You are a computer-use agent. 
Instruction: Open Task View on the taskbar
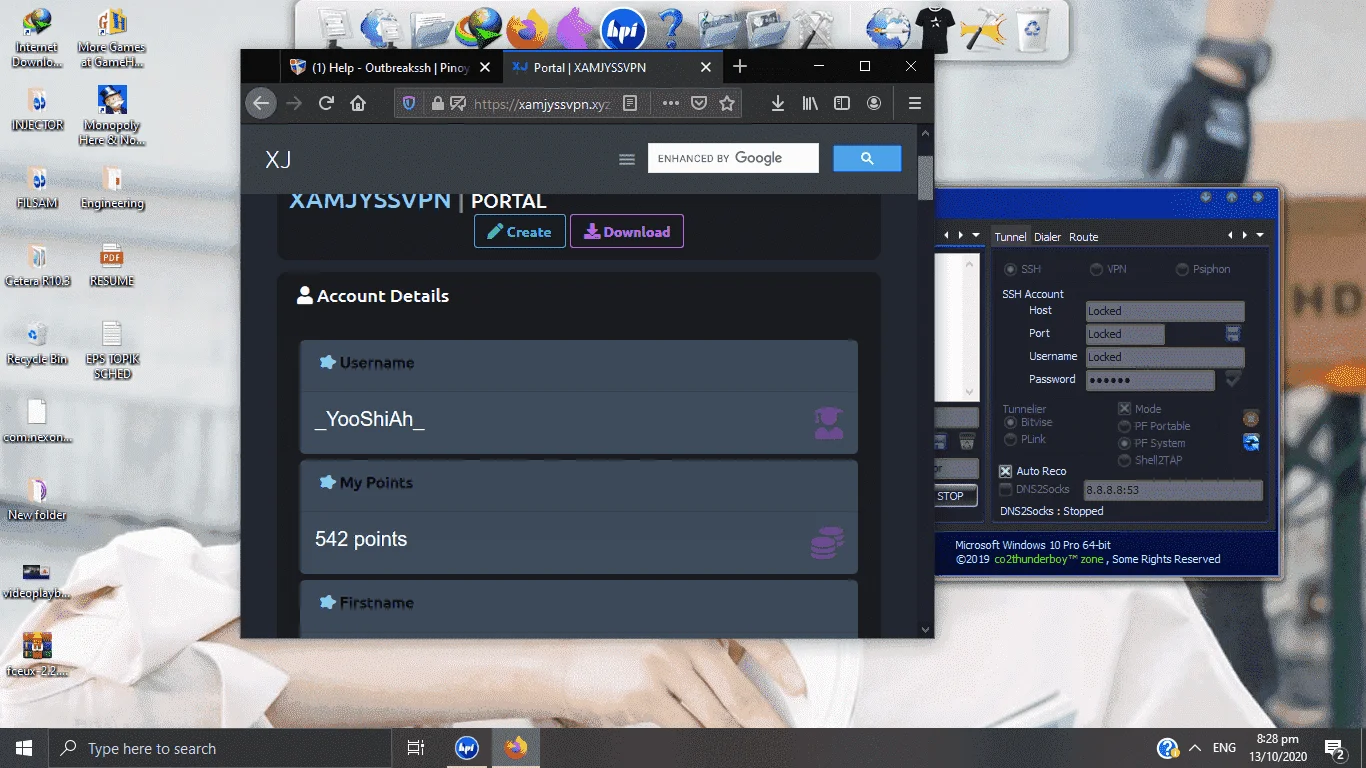(416, 748)
